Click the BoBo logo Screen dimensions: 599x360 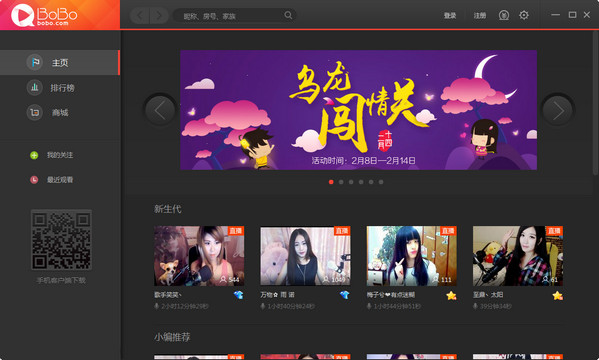44,15
